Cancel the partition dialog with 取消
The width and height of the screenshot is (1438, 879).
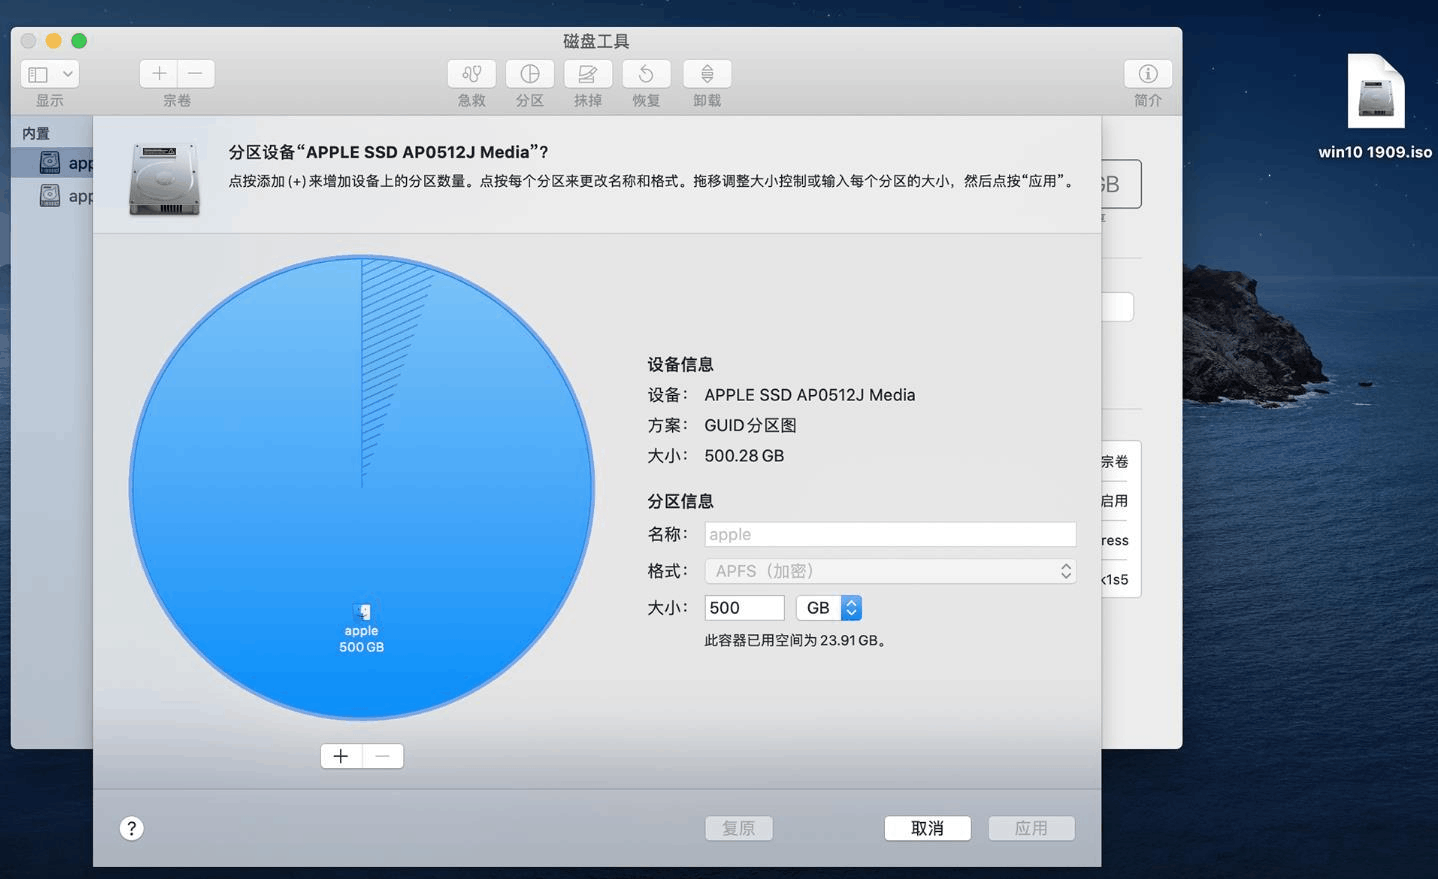pyautogui.click(x=926, y=828)
